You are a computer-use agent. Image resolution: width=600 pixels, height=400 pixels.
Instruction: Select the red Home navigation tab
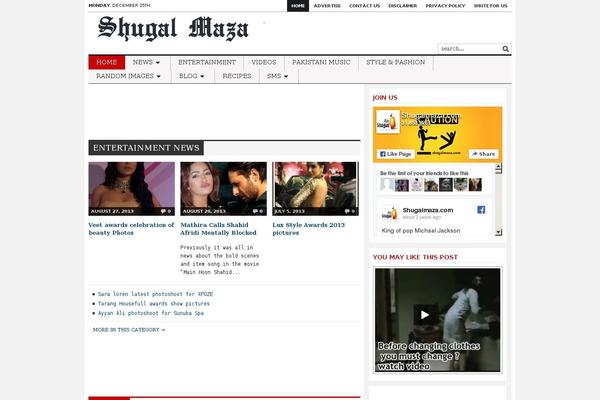[107, 62]
